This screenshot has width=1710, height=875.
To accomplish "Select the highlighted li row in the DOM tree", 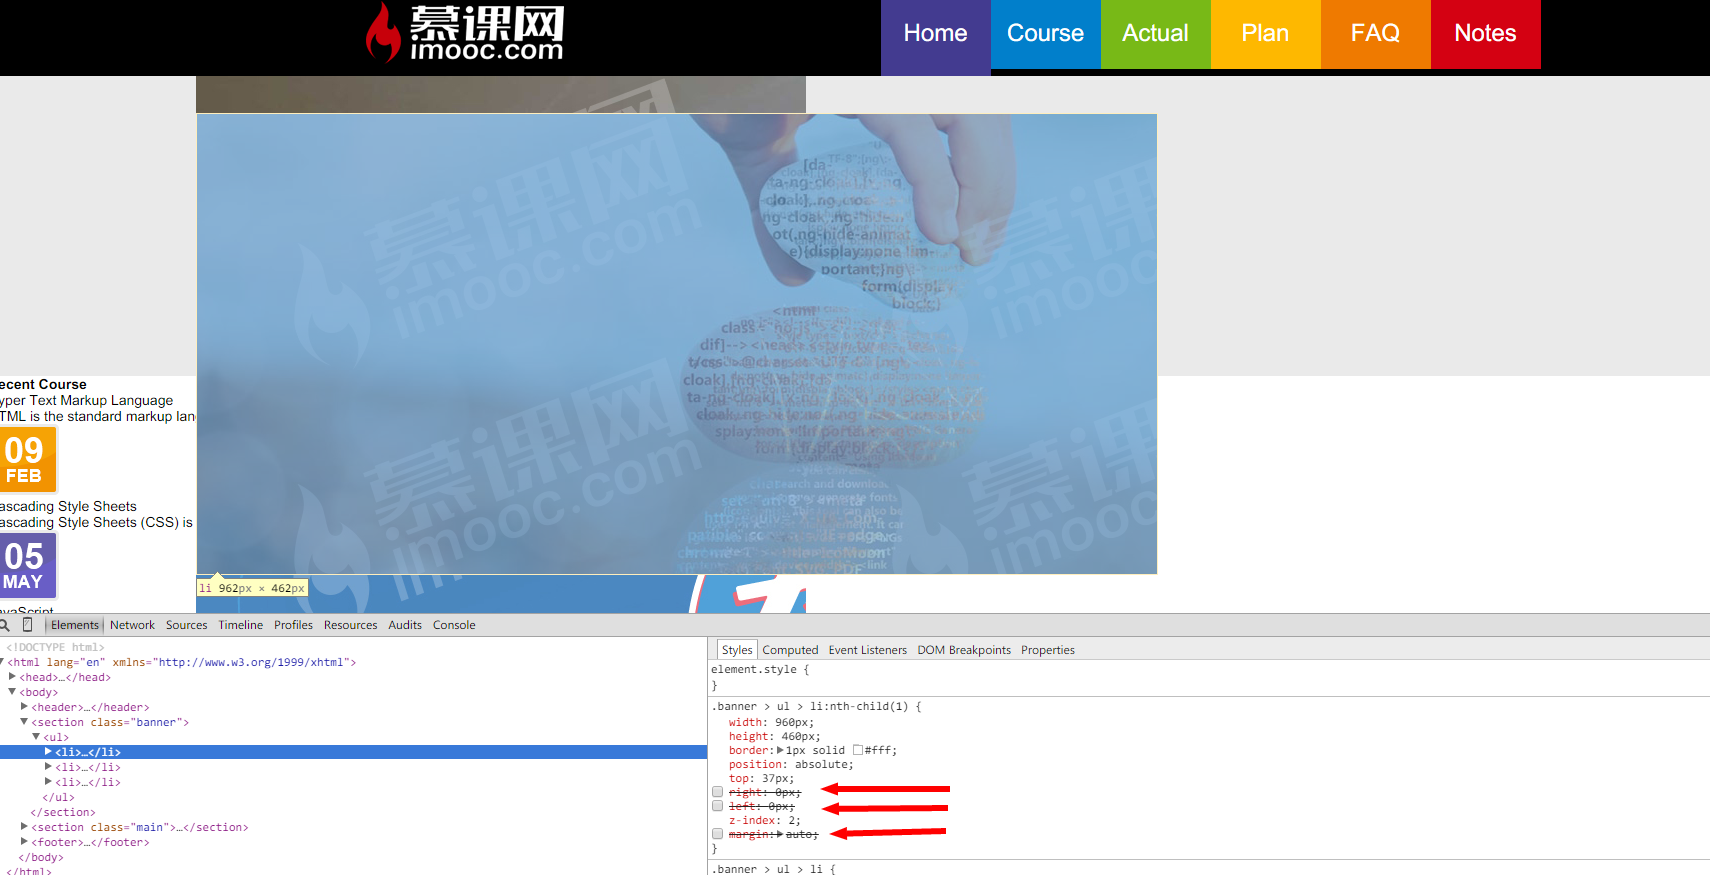I will coord(353,752).
